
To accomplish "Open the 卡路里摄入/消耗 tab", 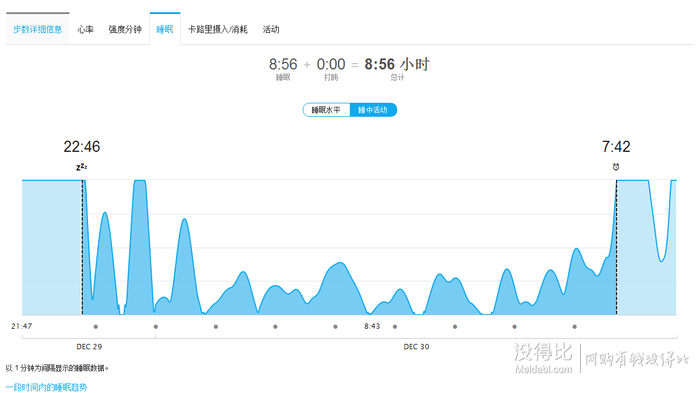I will click(218, 29).
